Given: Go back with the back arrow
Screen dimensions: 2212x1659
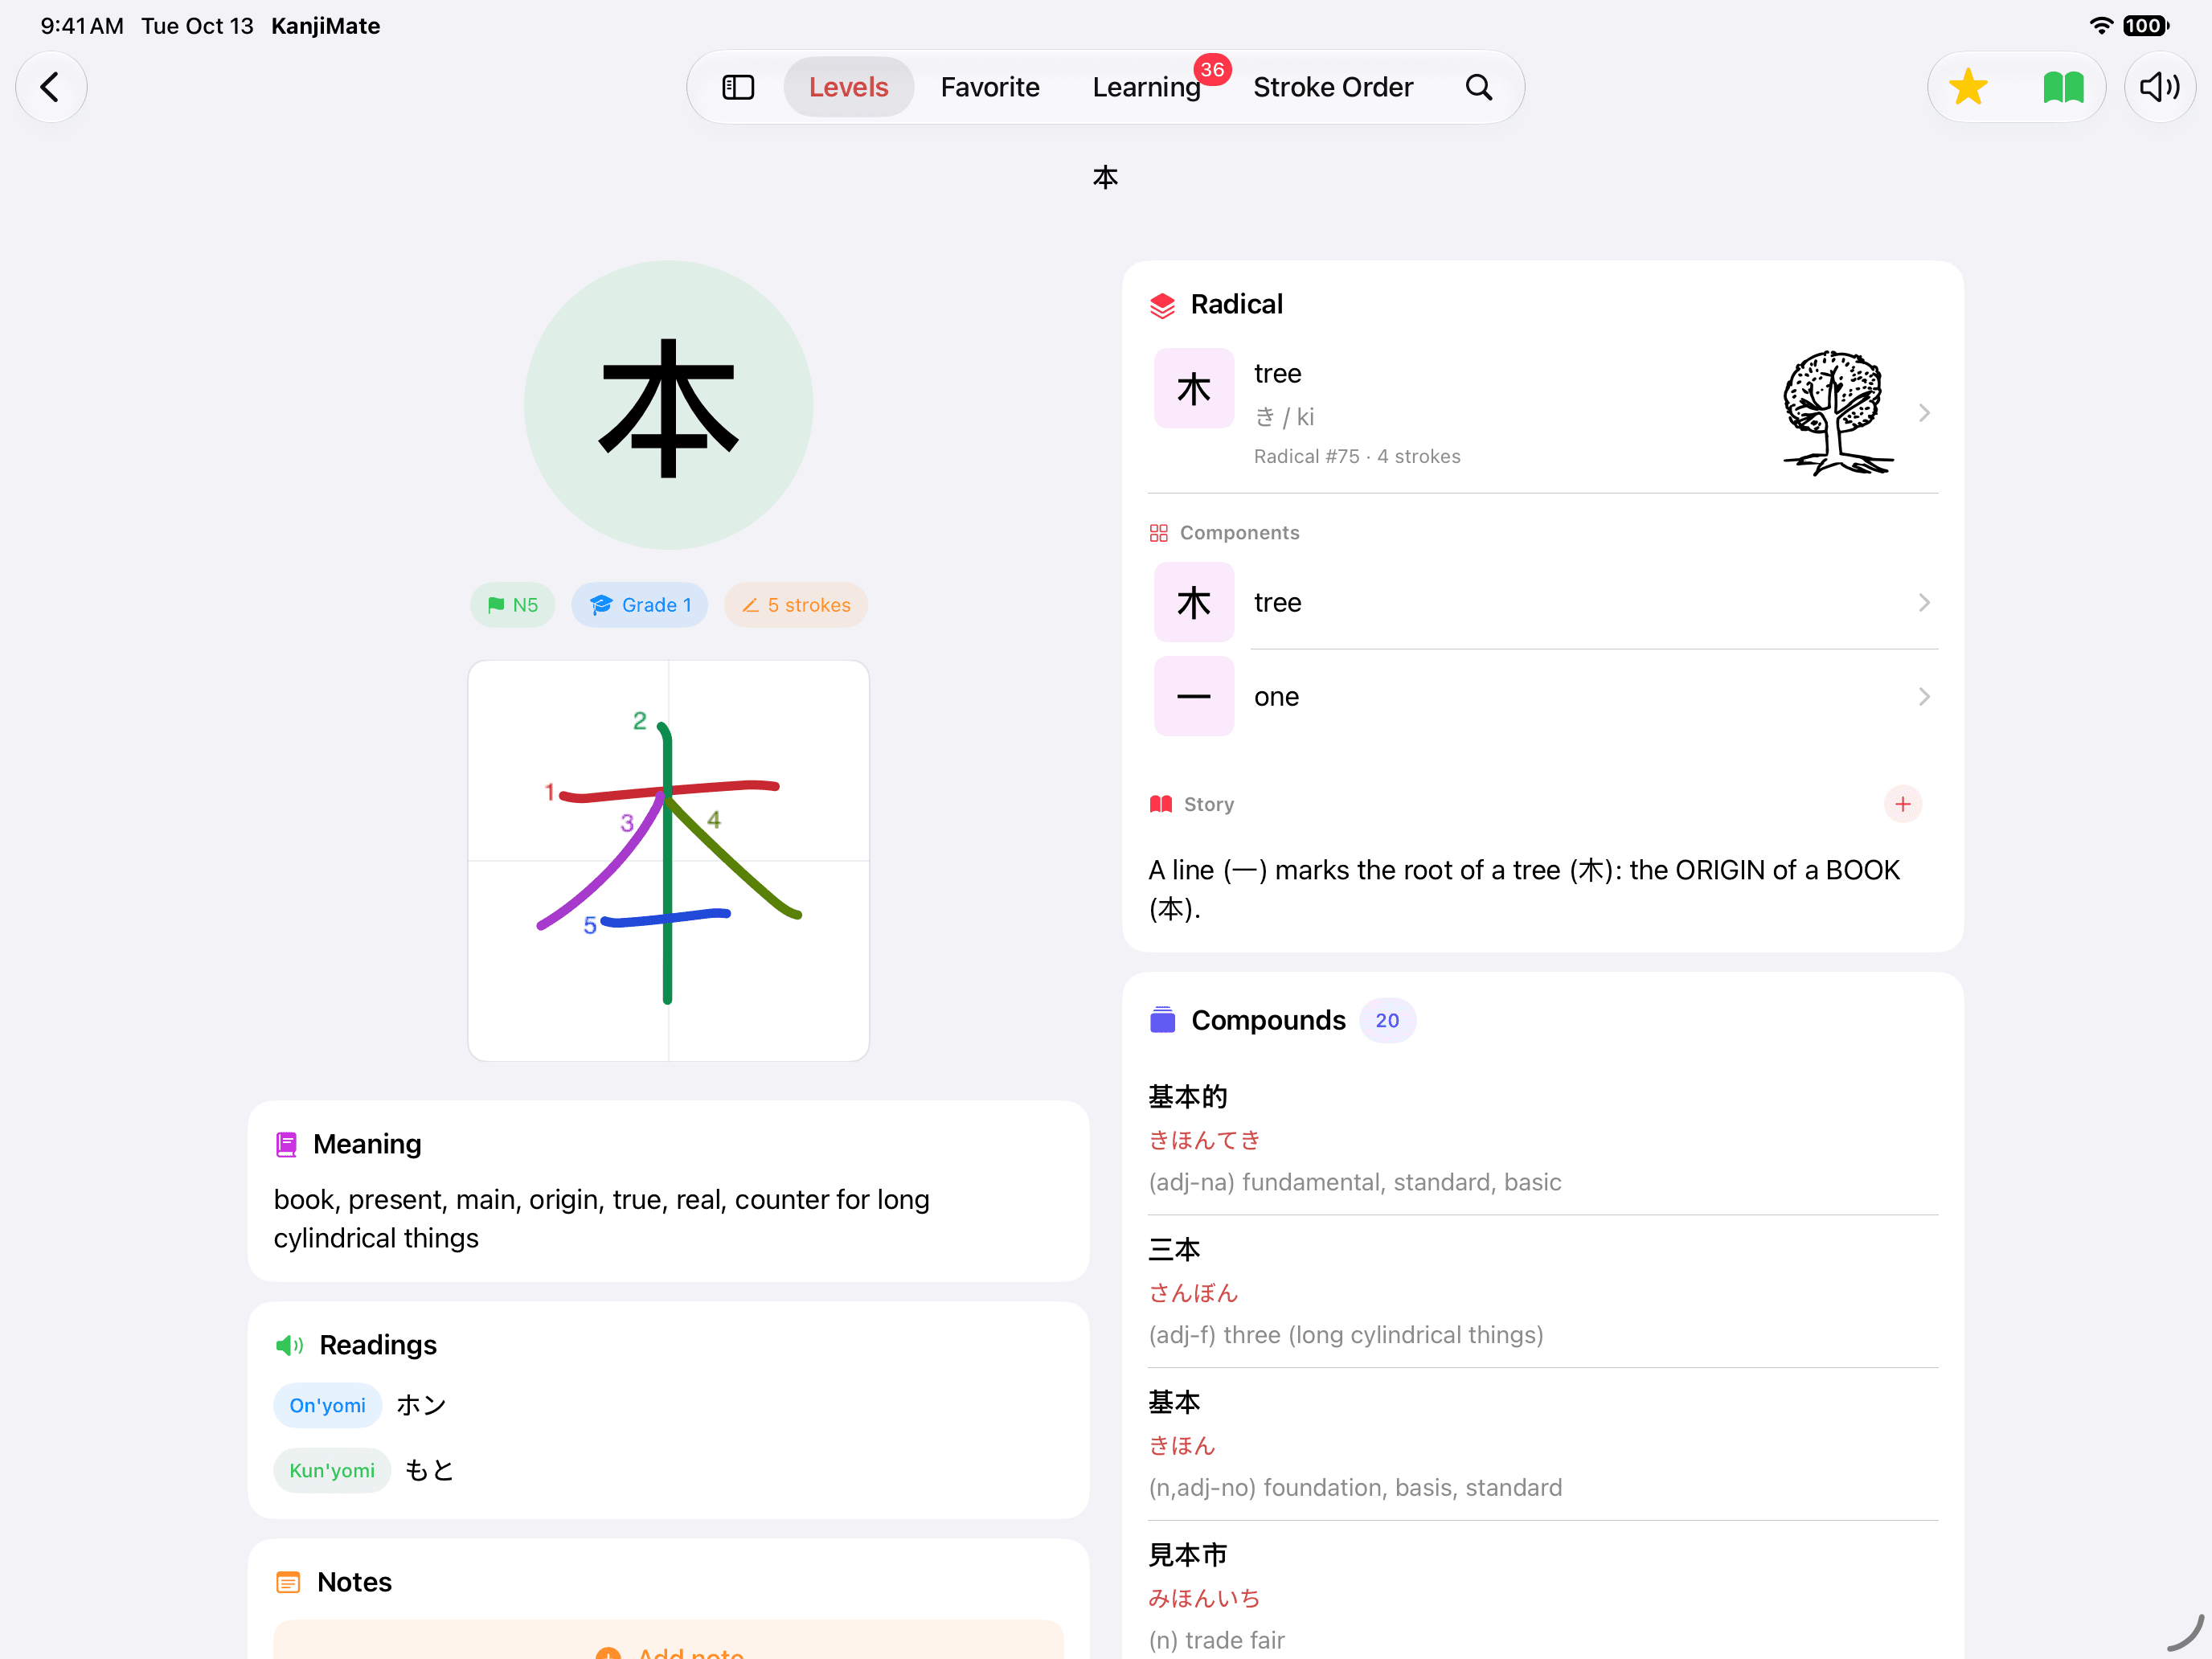Looking at the screenshot, I should 50,87.
